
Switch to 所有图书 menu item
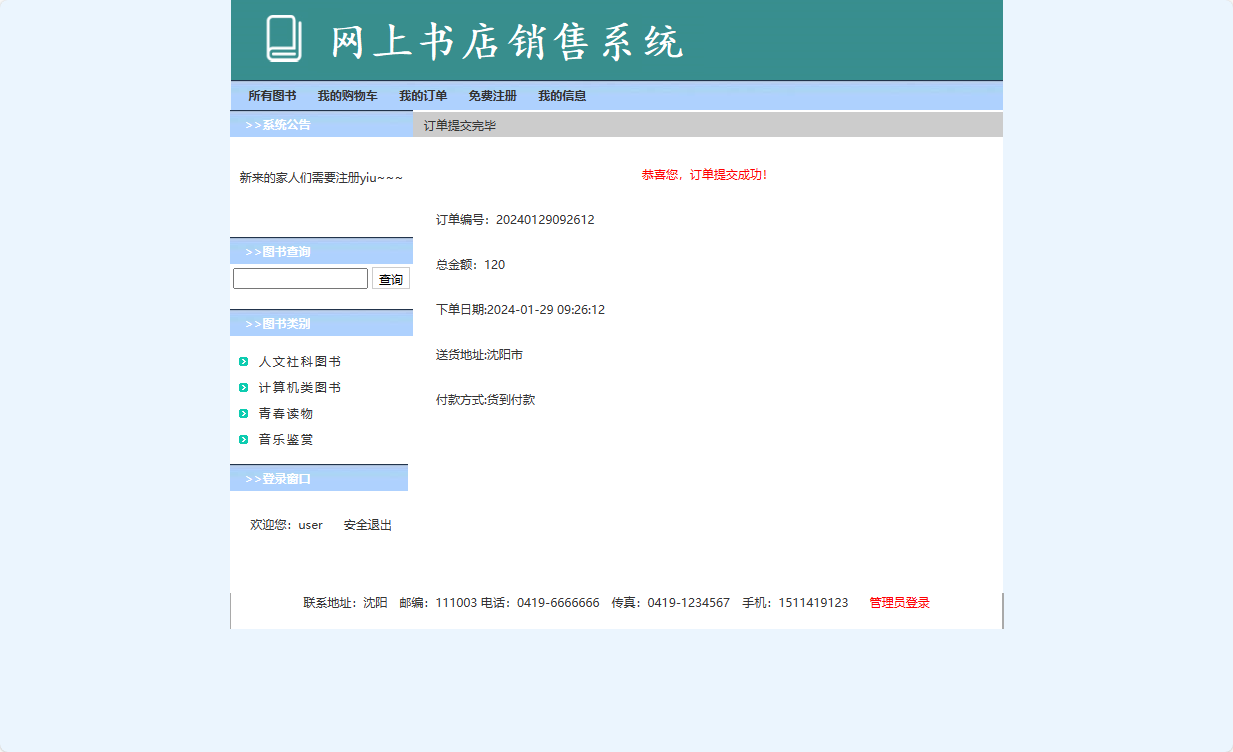(271, 95)
